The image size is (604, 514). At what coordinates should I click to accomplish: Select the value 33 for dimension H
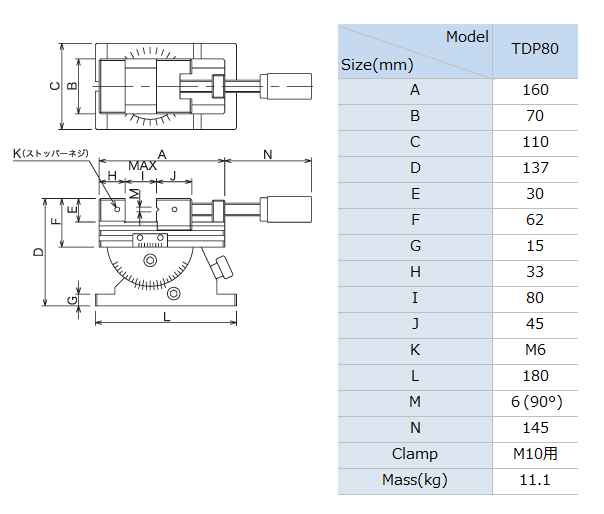pos(535,272)
